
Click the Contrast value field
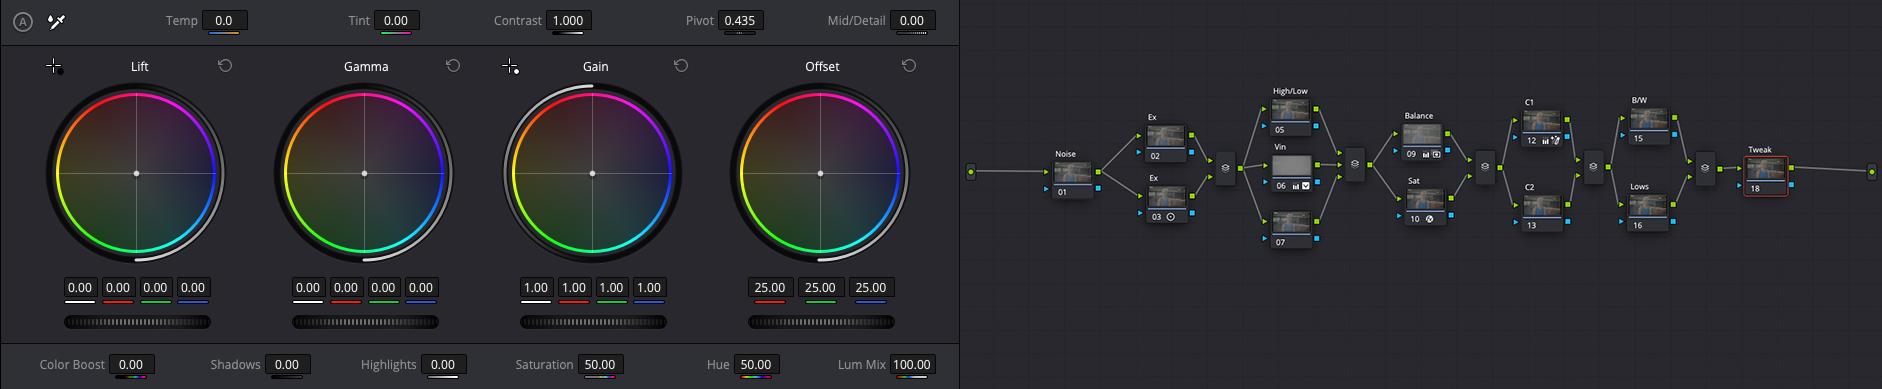coord(568,20)
